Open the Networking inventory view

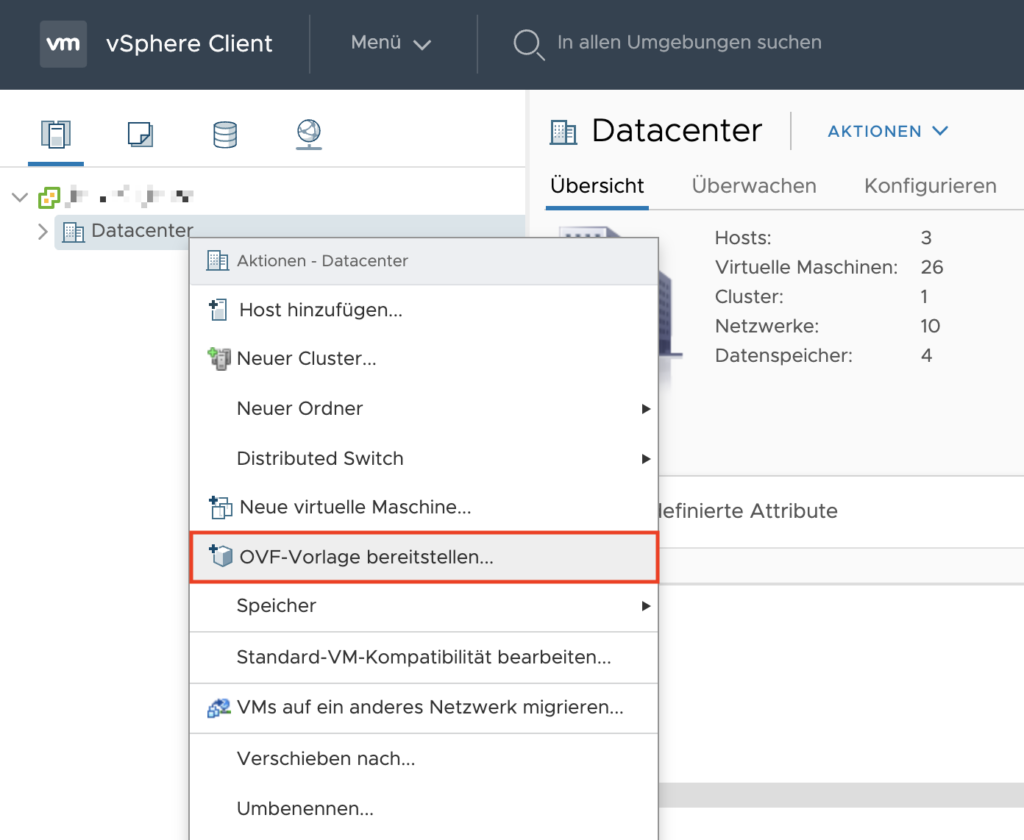pos(309,135)
